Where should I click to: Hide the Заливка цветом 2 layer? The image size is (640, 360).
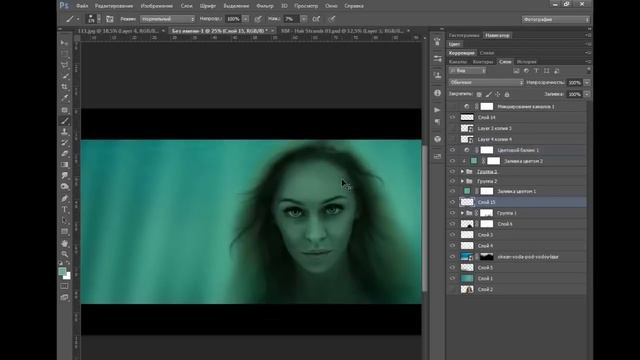tap(452, 161)
